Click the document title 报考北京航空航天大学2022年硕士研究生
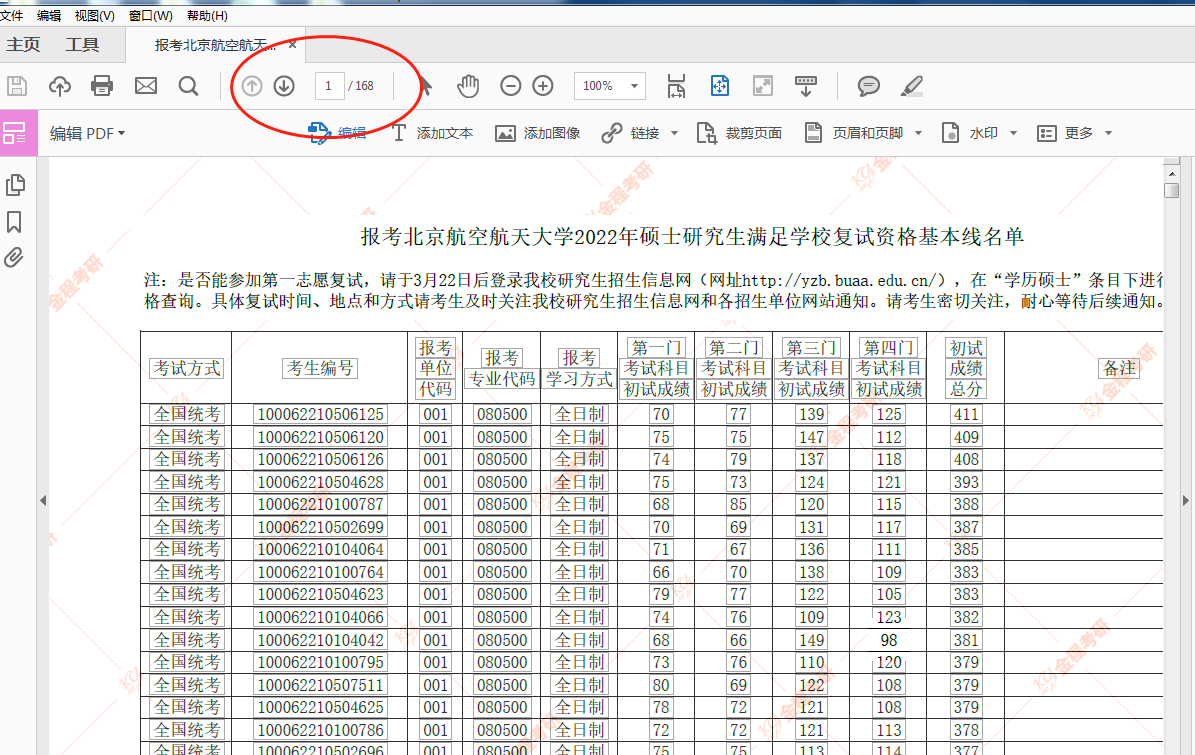1195x755 pixels. (692, 237)
